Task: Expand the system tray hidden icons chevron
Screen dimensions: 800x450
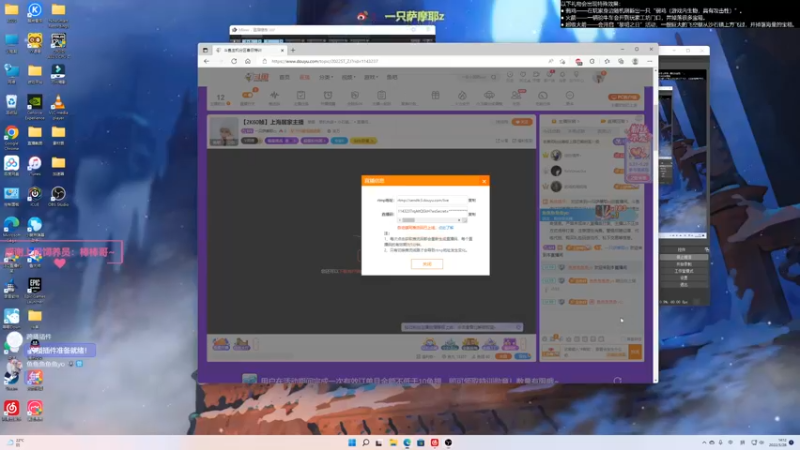Action: [x=704, y=442]
